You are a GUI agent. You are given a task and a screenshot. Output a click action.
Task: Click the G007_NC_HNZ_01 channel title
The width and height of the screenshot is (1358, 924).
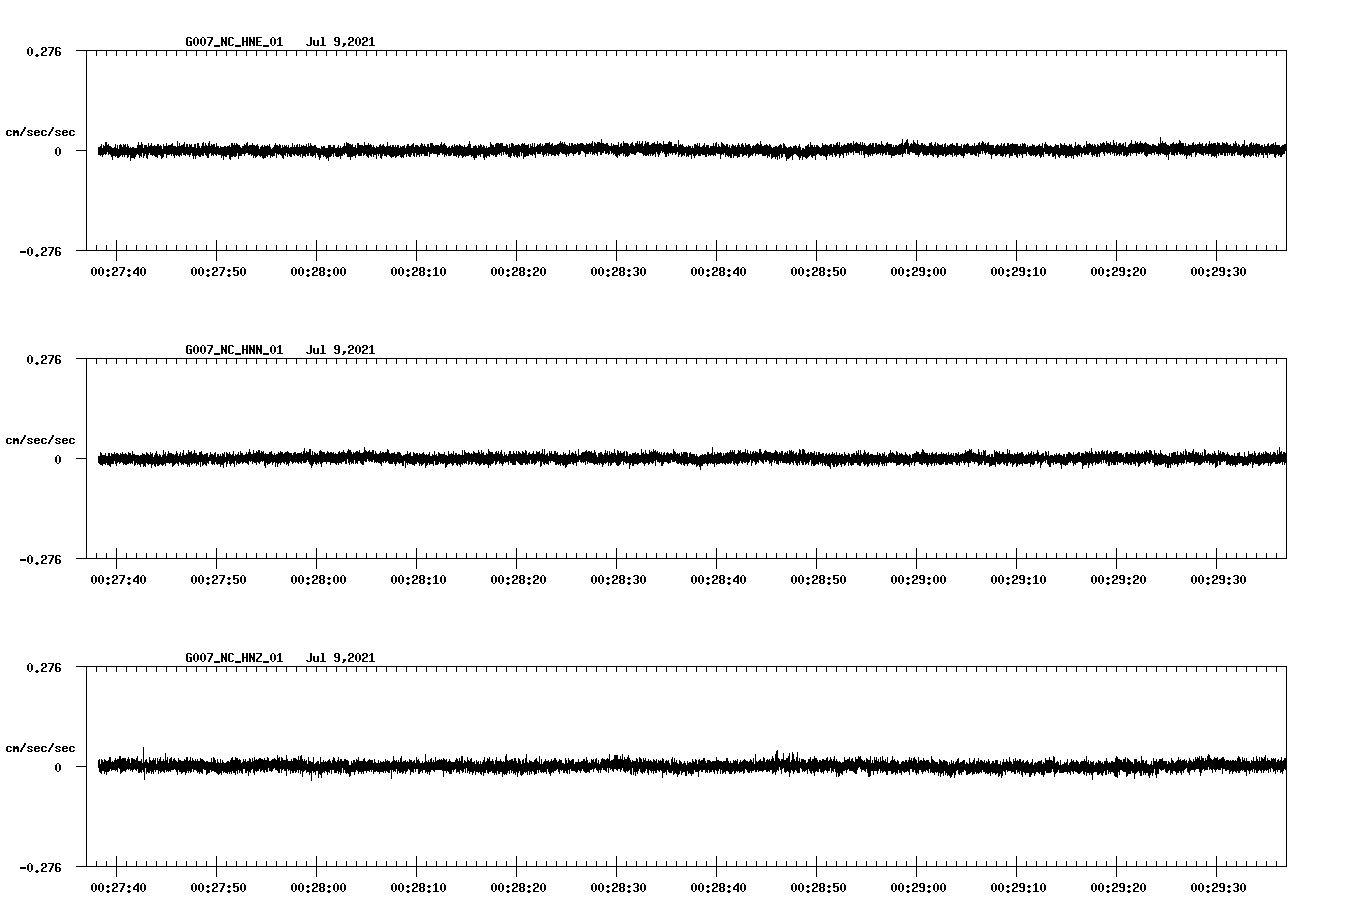coord(232,657)
